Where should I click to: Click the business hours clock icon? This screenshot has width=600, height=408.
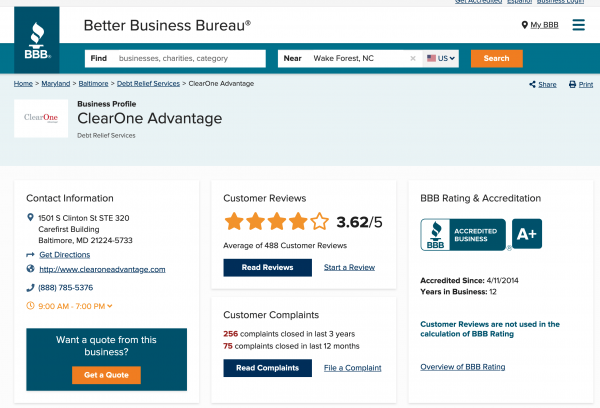click(x=30, y=306)
